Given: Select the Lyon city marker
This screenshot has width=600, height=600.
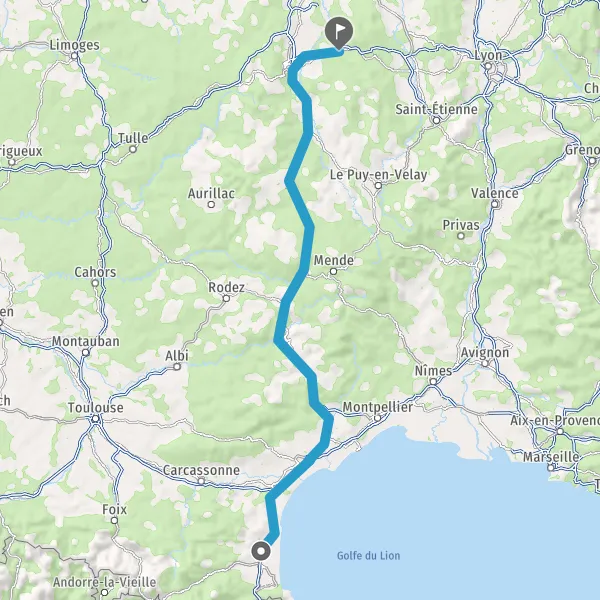Looking at the screenshot, I should click(488, 66).
